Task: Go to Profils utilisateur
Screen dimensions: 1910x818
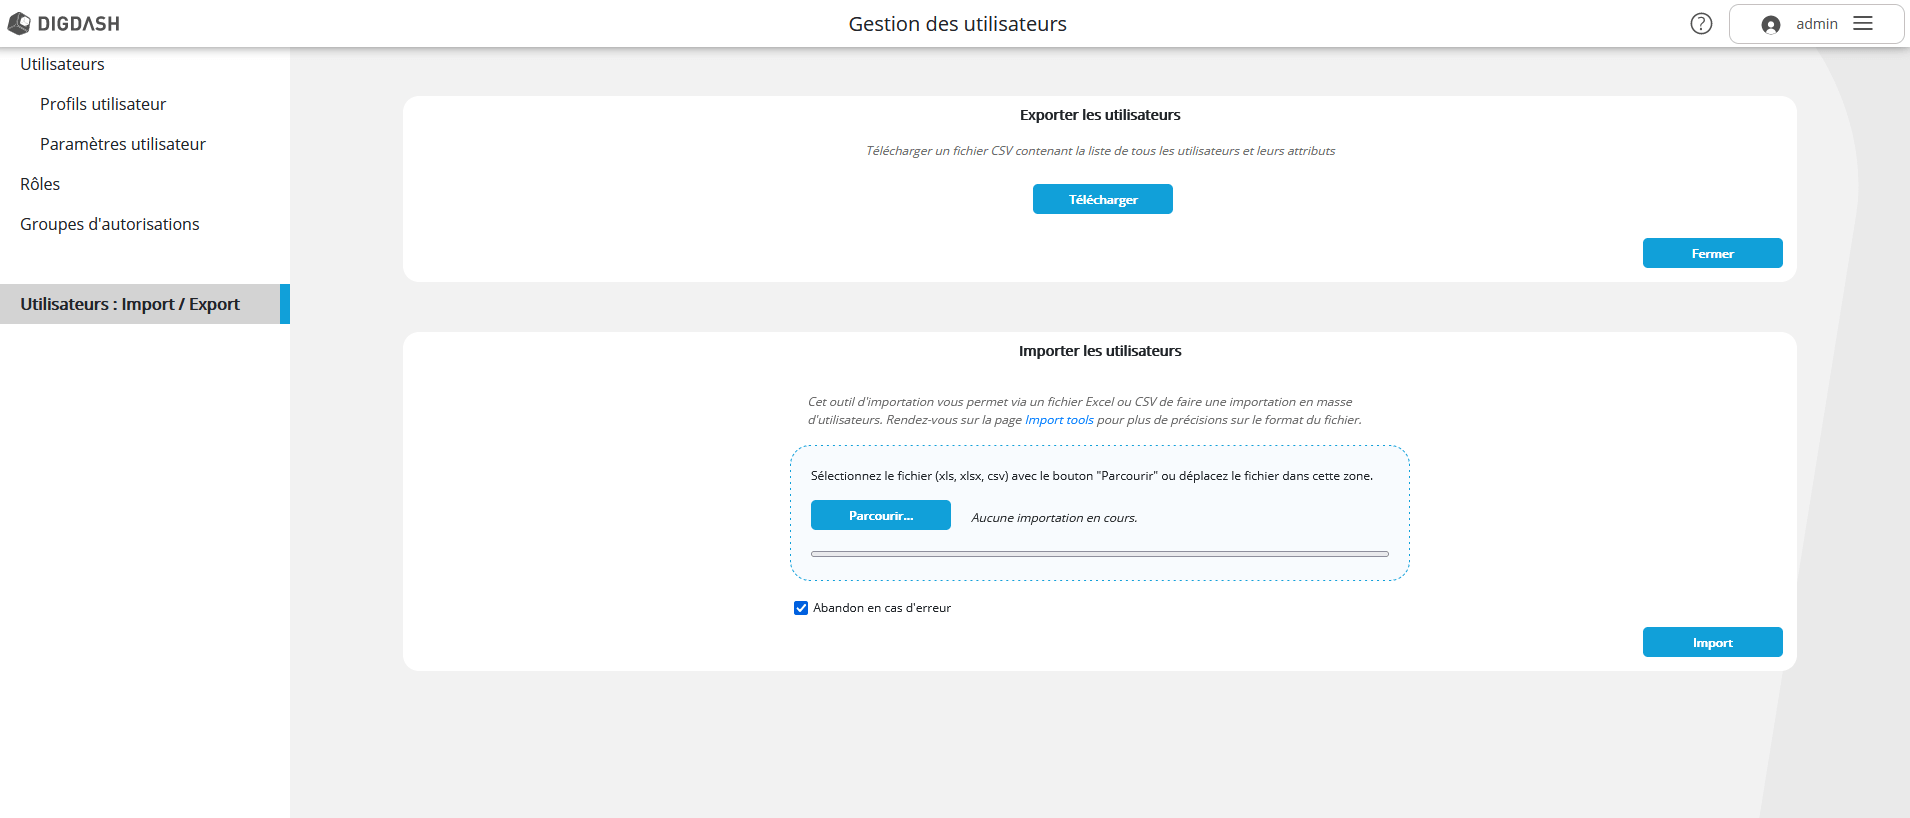Action: pos(103,104)
